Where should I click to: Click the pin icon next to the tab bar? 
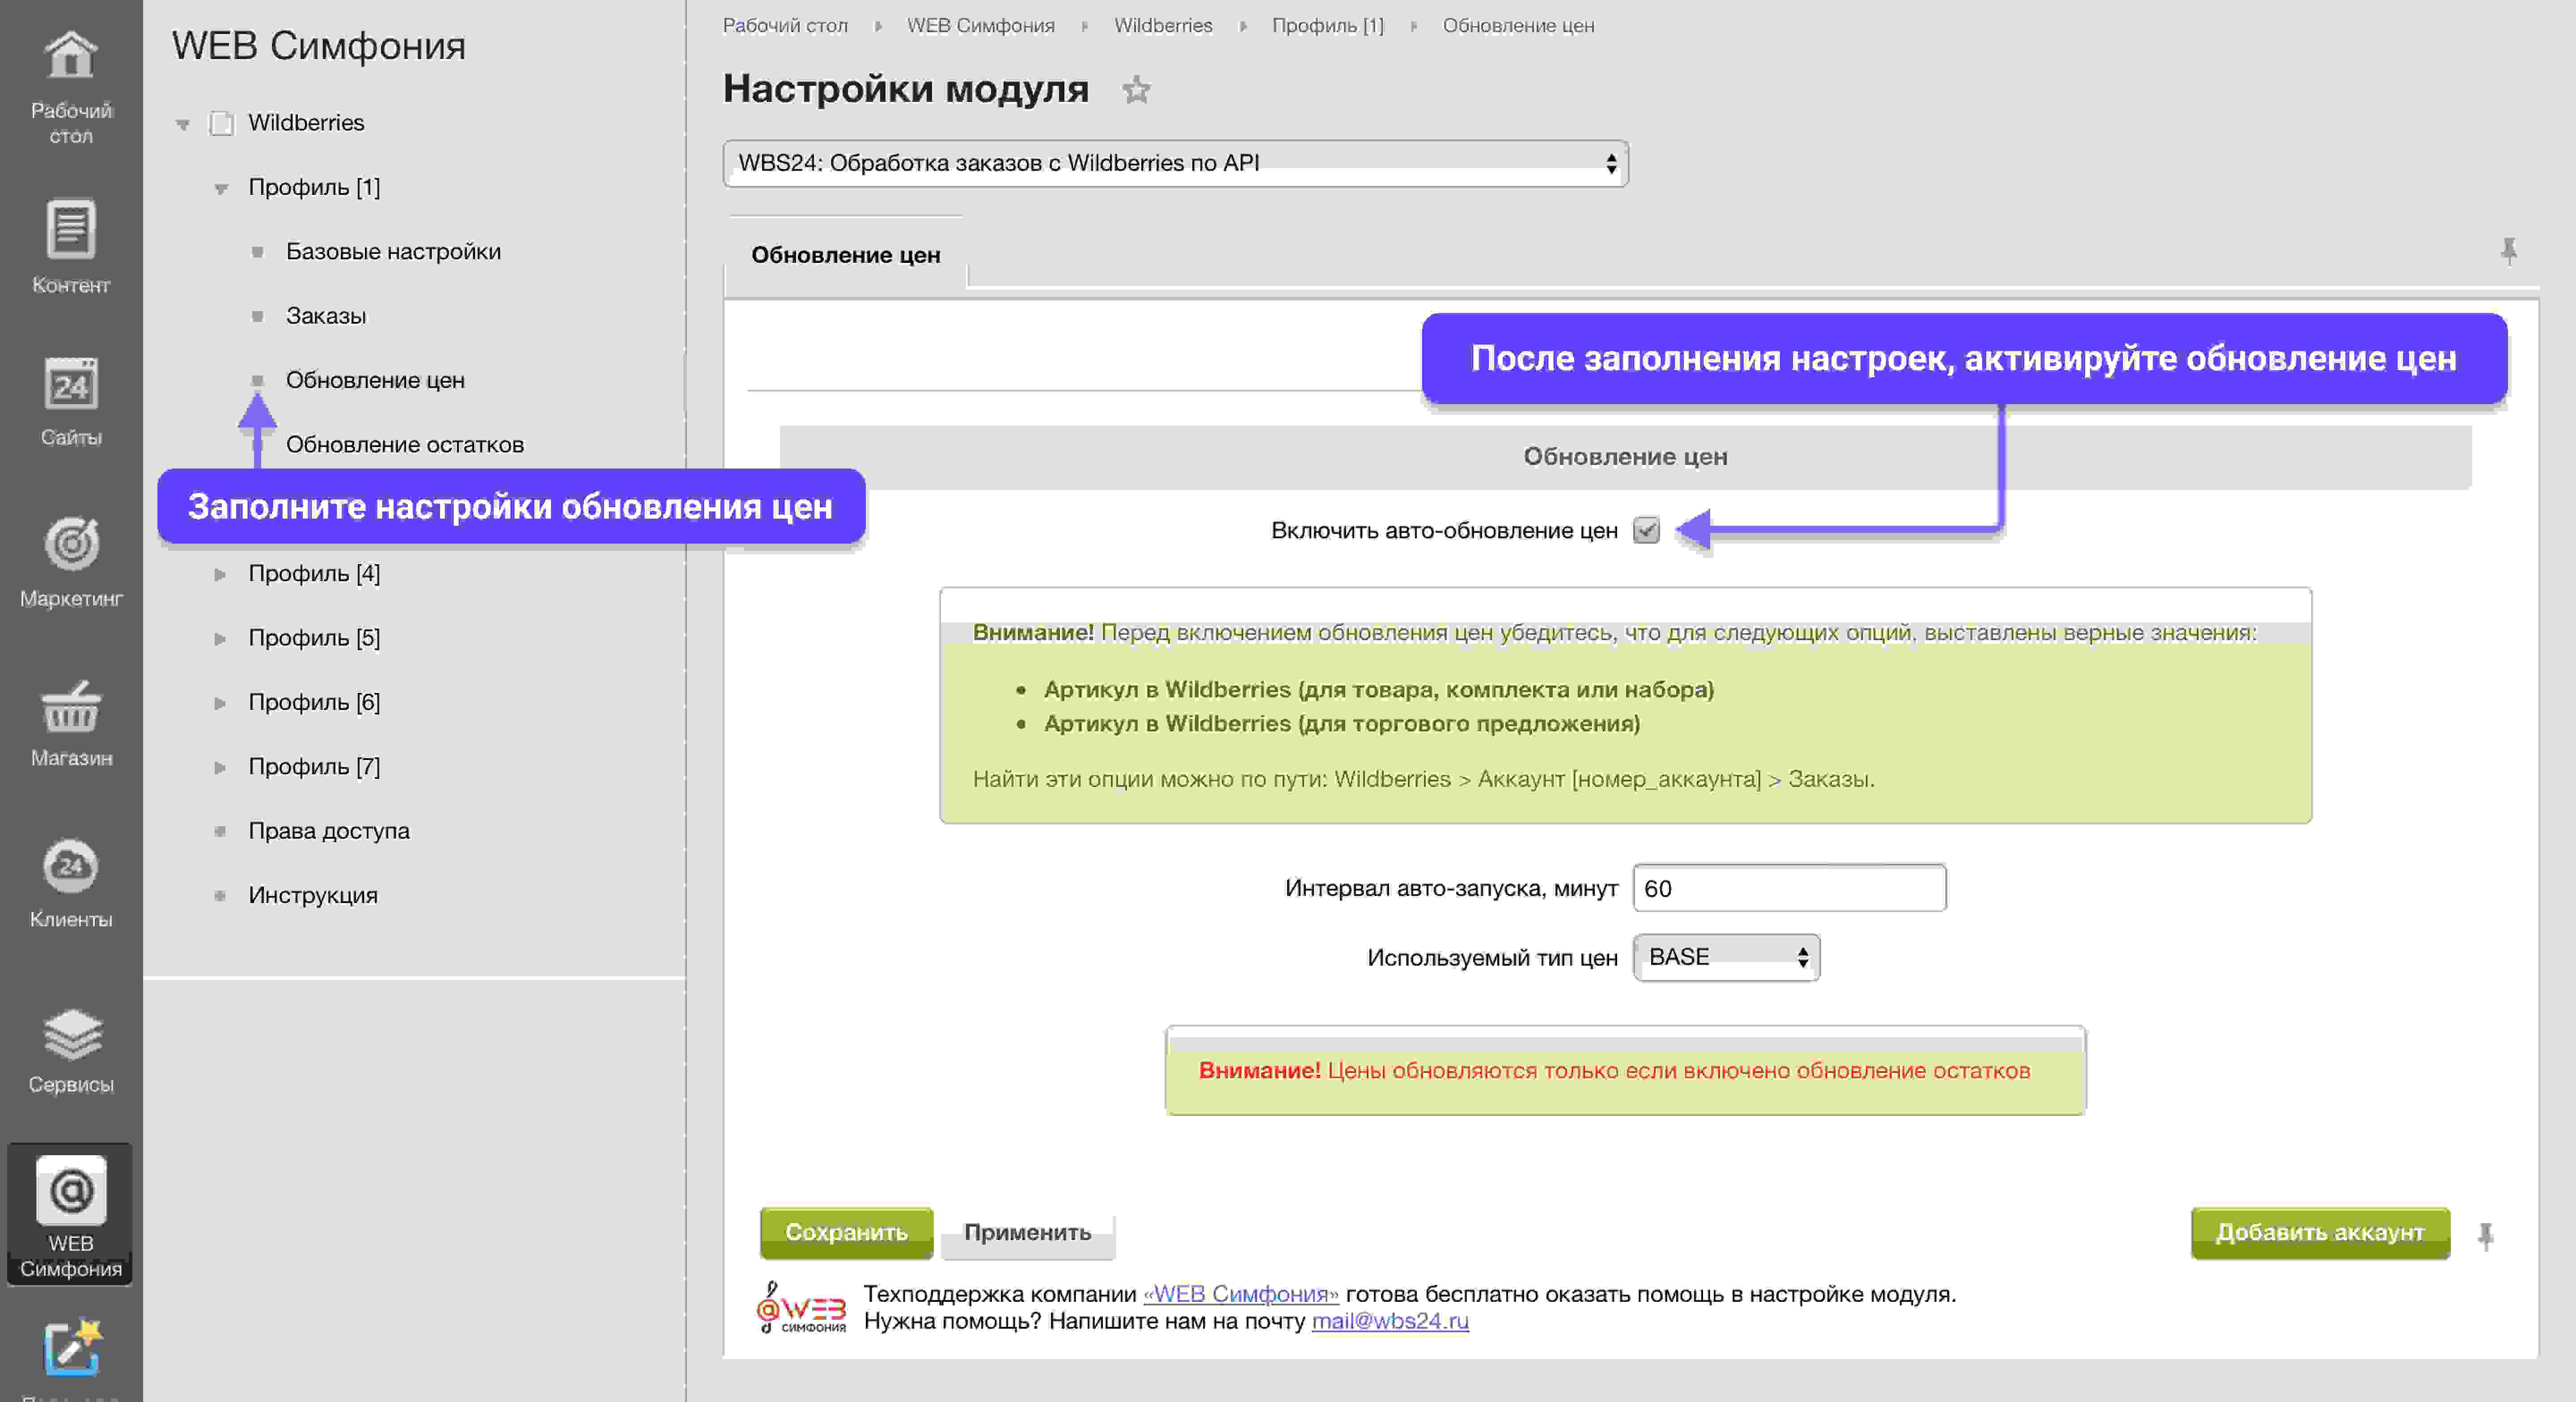(x=2509, y=250)
